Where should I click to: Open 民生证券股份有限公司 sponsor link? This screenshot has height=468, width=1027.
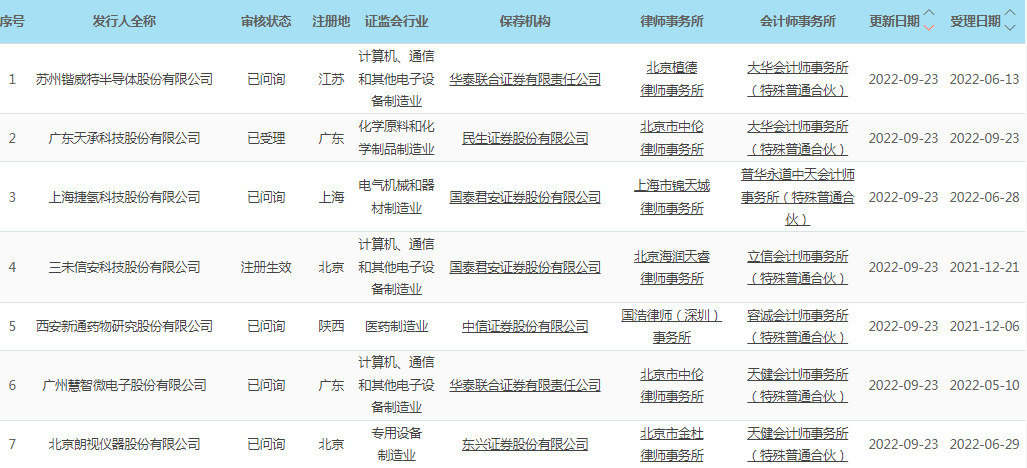coord(525,139)
